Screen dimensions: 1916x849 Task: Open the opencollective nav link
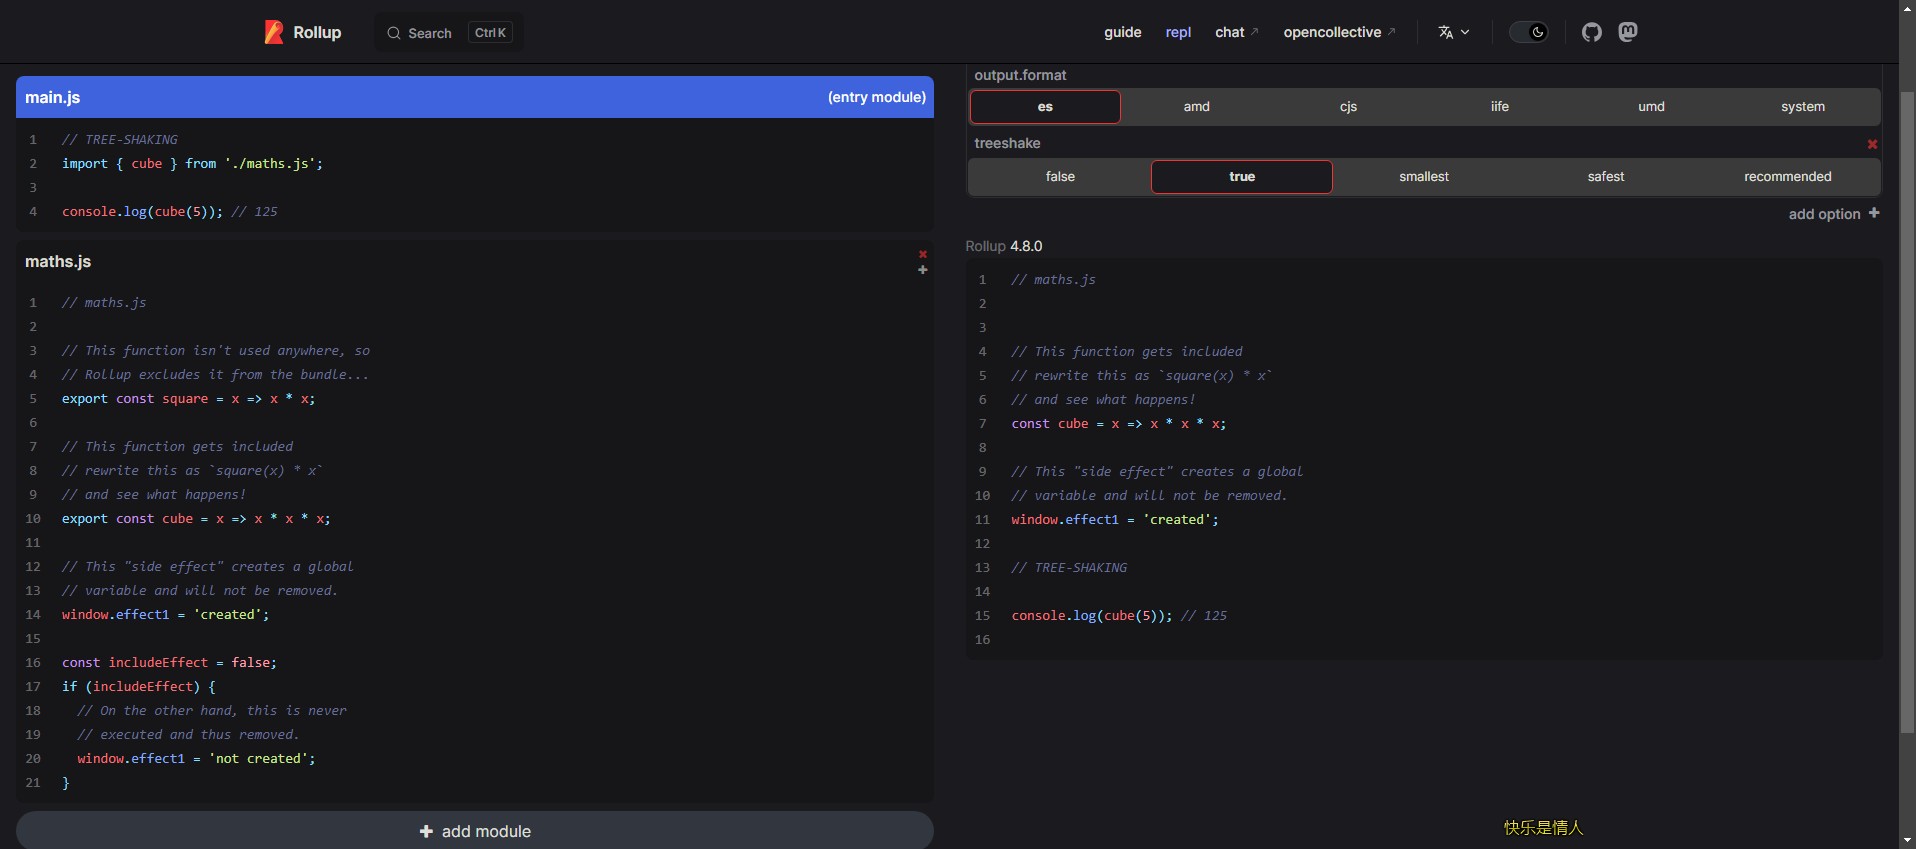[1340, 32]
